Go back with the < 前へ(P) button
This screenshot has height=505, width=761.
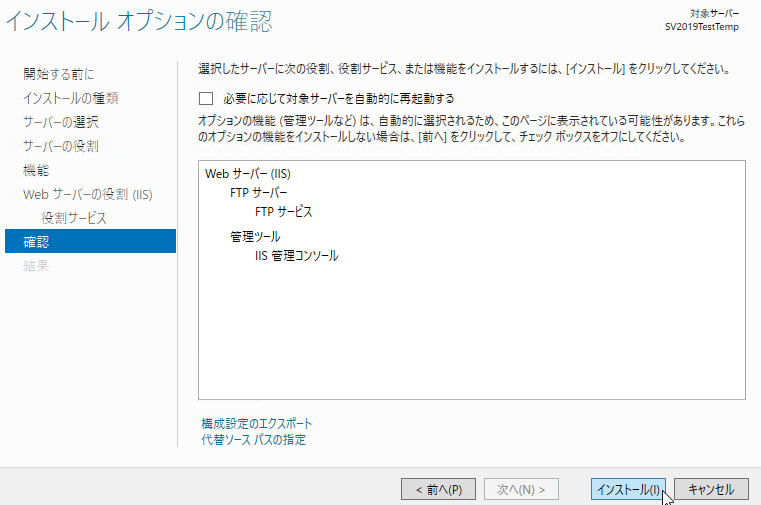pos(438,489)
